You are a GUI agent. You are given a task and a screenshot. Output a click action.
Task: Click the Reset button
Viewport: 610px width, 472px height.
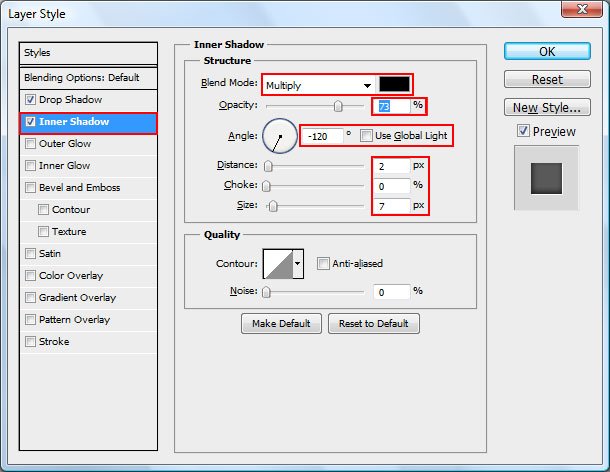coord(547,79)
